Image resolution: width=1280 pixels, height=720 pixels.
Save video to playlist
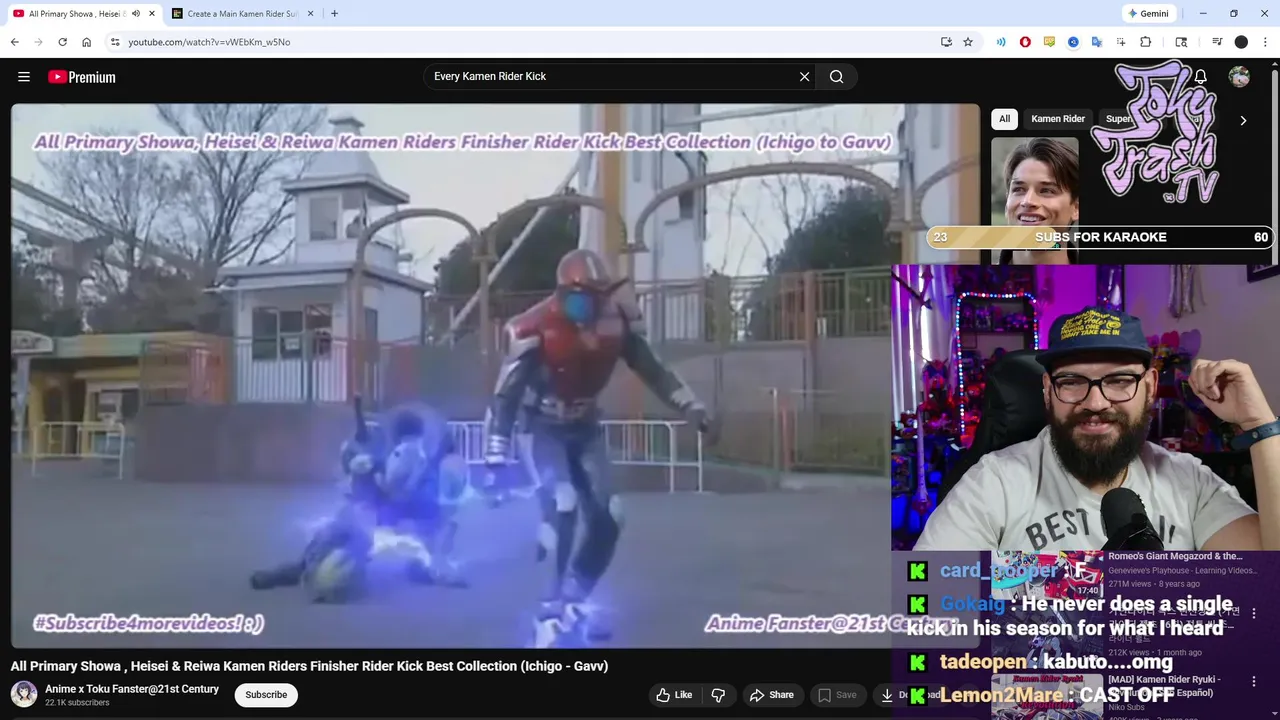coord(837,695)
